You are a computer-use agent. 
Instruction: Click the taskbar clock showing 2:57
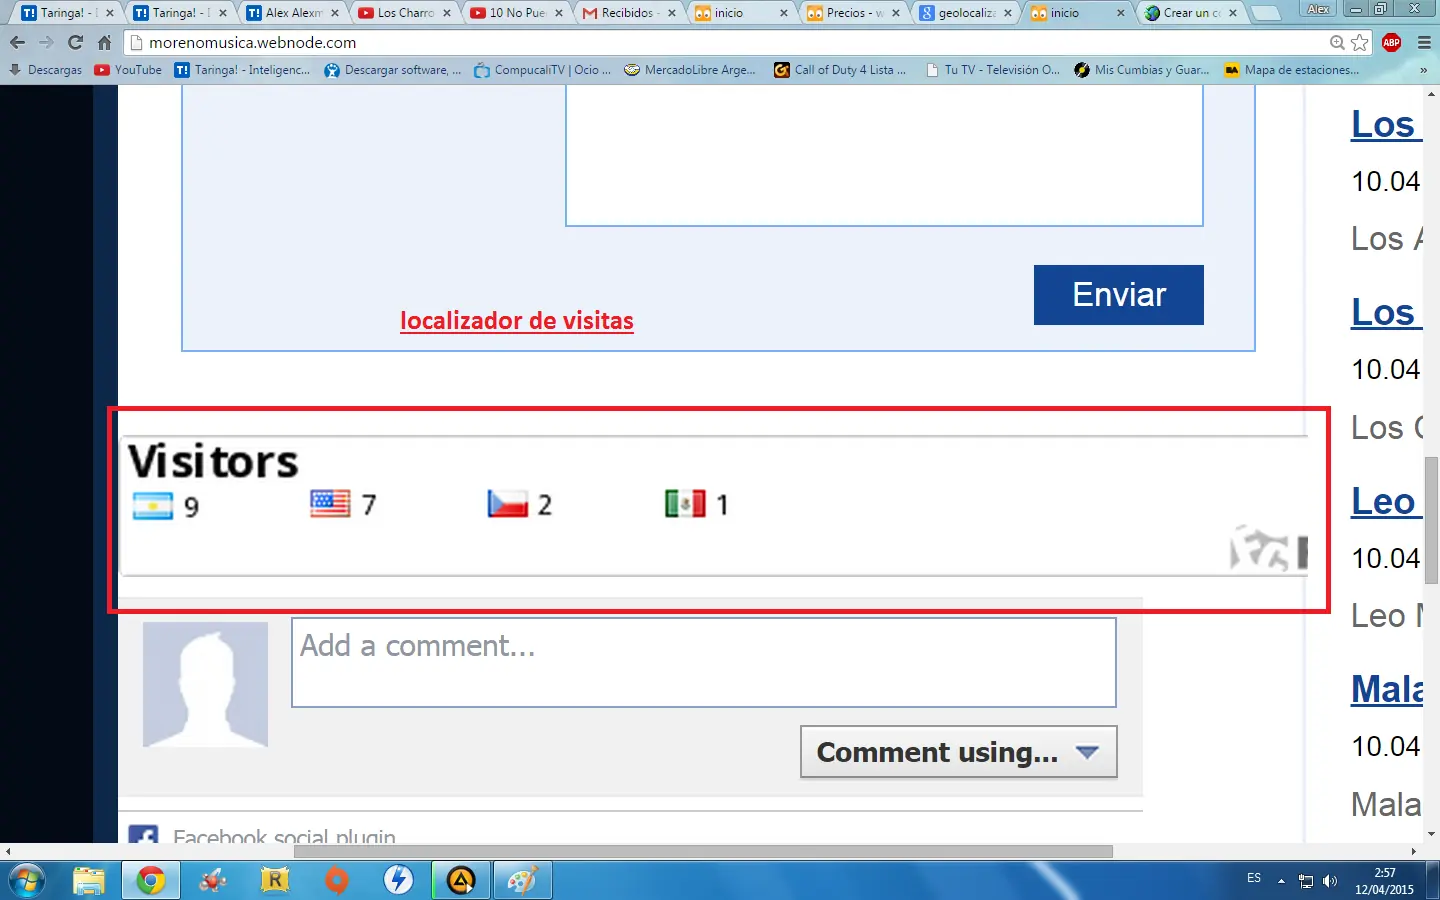coord(1384,881)
